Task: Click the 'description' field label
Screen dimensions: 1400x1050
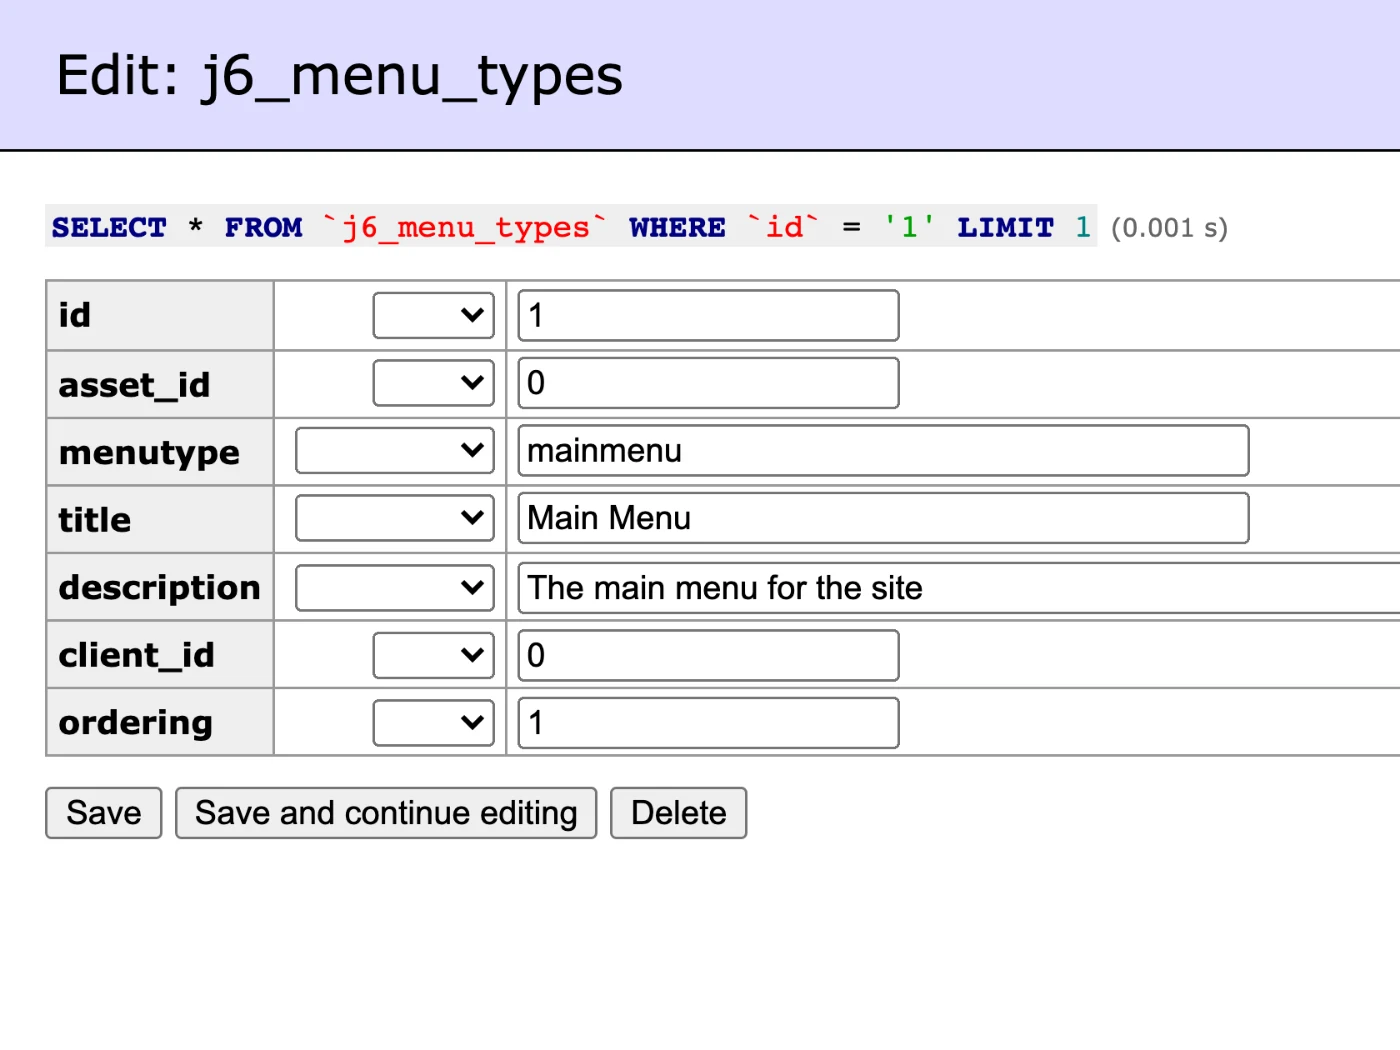Action: point(160,588)
